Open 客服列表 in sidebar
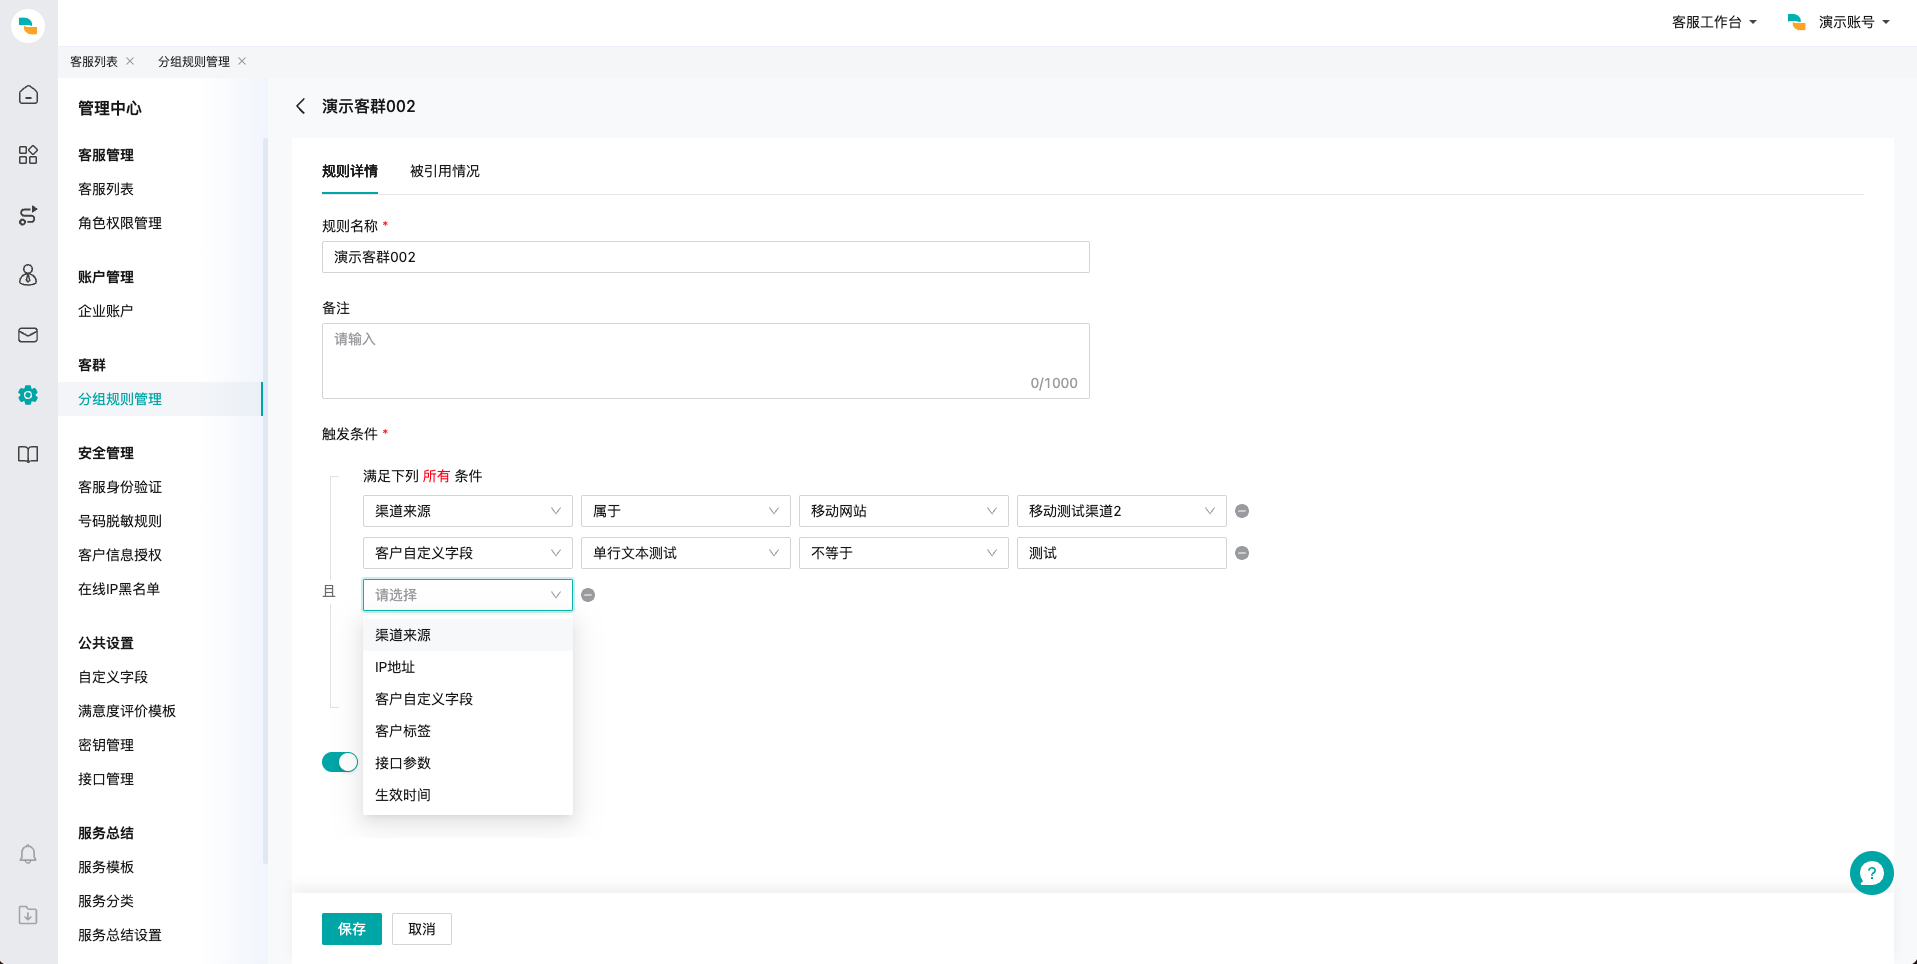 click(x=106, y=189)
